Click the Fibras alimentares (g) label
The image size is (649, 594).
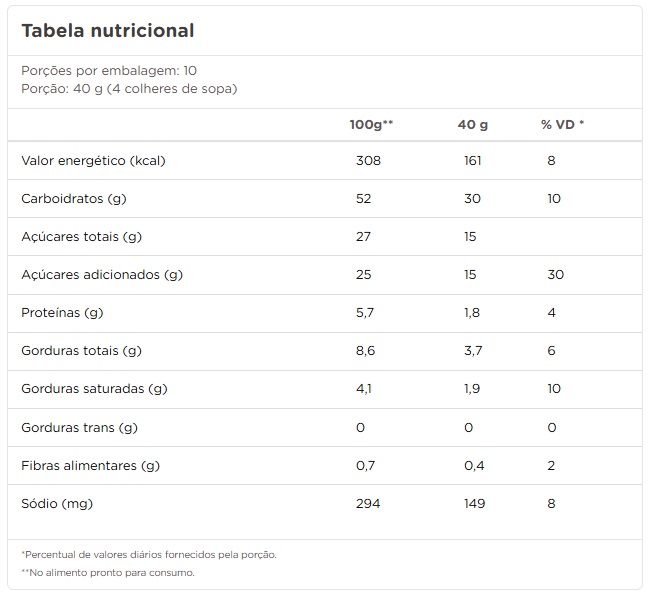coord(91,465)
